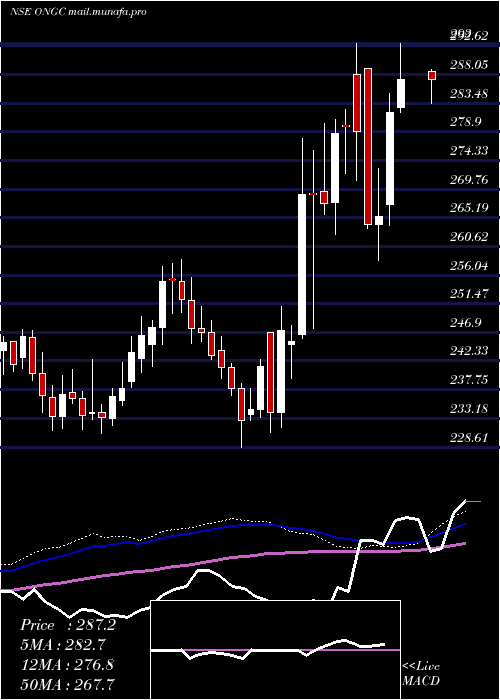
Task: Click the 278.9 price axis label
Action: tap(466, 122)
